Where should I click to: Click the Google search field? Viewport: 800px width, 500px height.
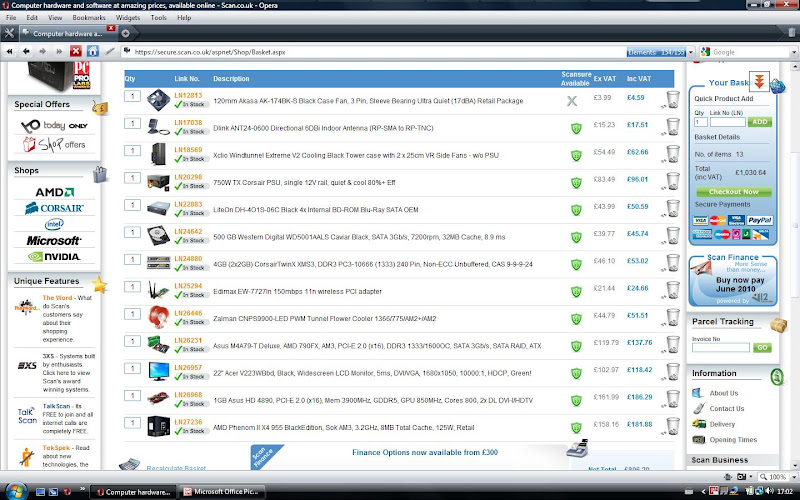coord(750,52)
